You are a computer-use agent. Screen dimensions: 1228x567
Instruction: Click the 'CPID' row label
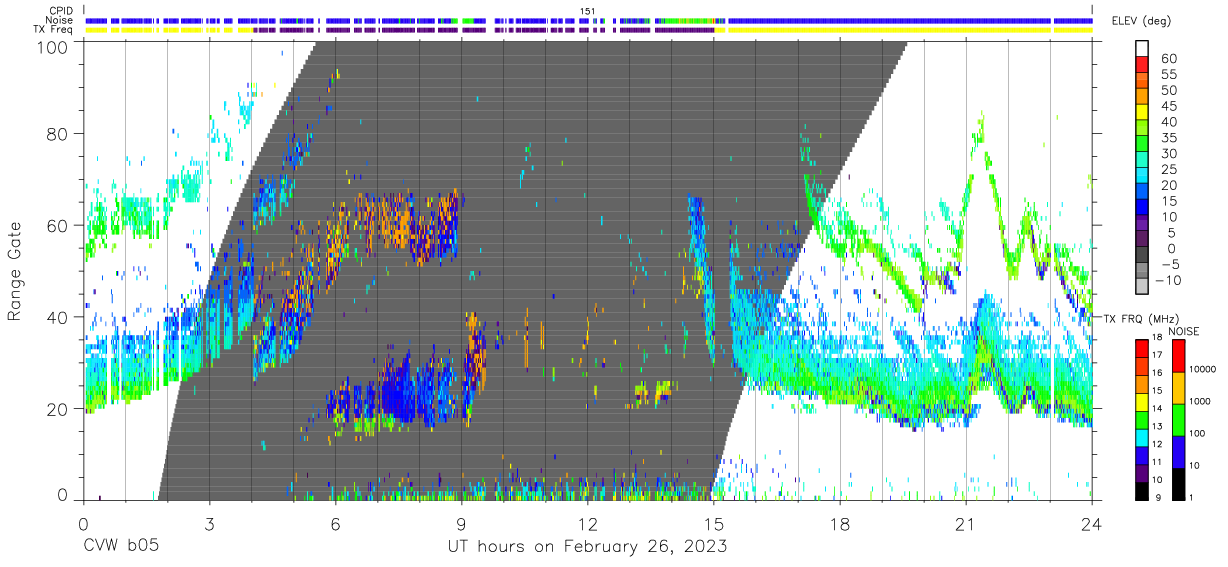click(x=62, y=12)
